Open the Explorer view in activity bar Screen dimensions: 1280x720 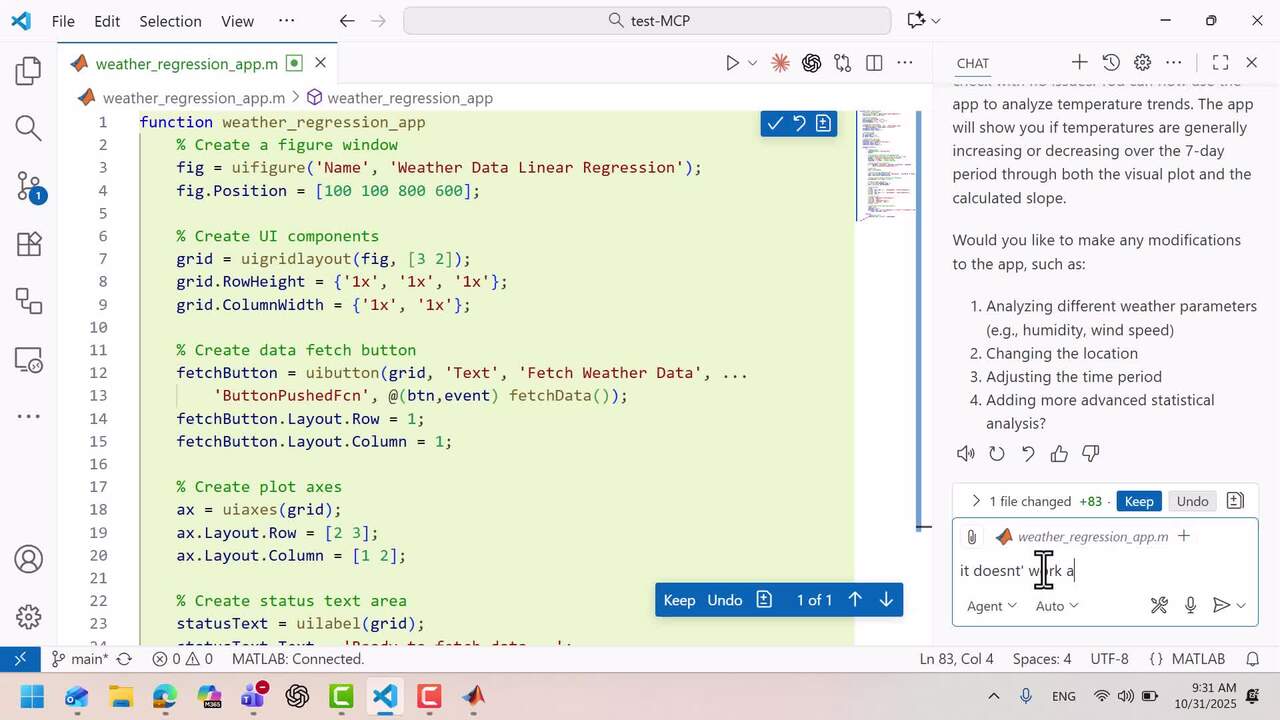click(x=28, y=71)
